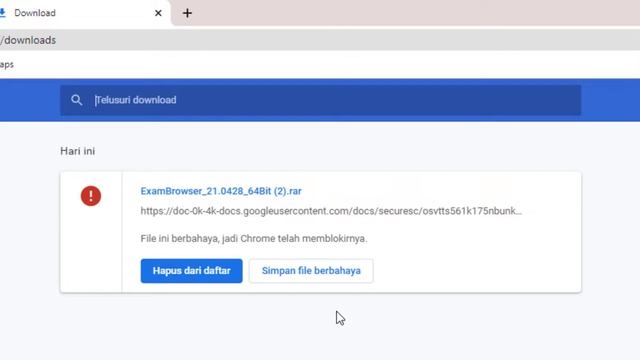Click the address bar showing /downloads

(x=320, y=40)
